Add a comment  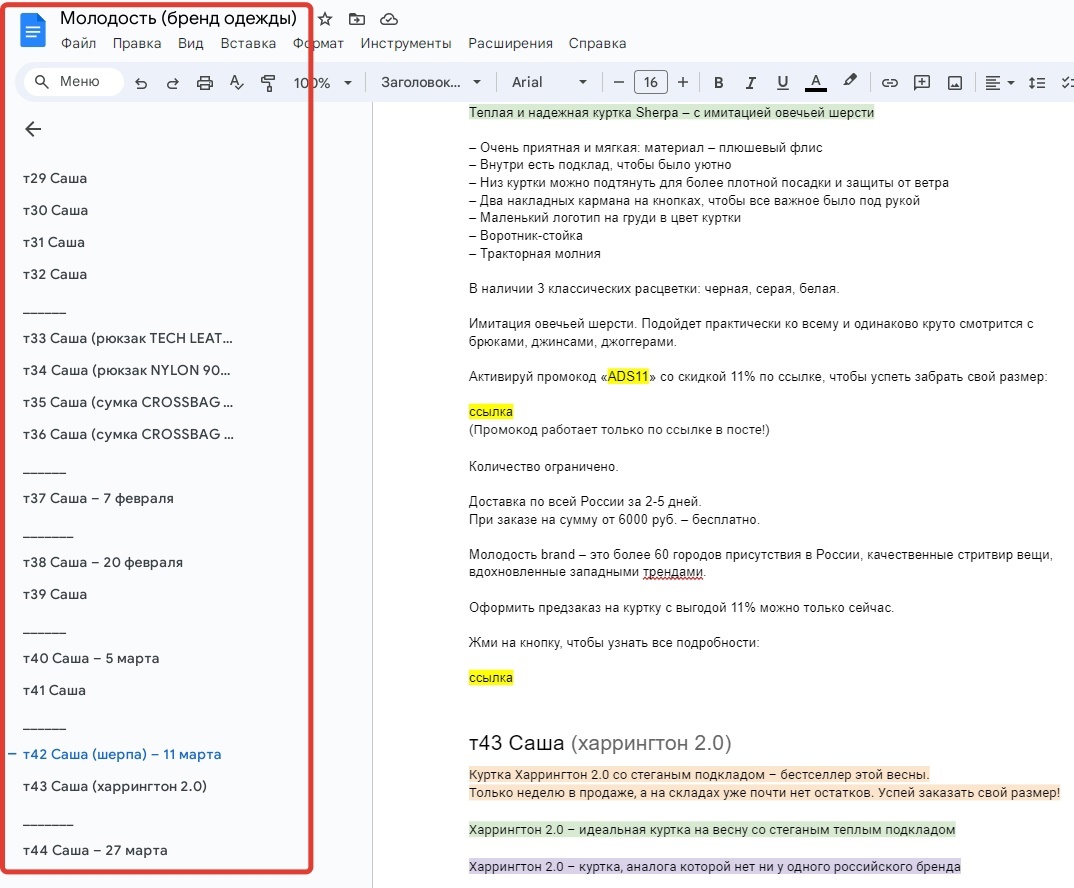pos(922,82)
